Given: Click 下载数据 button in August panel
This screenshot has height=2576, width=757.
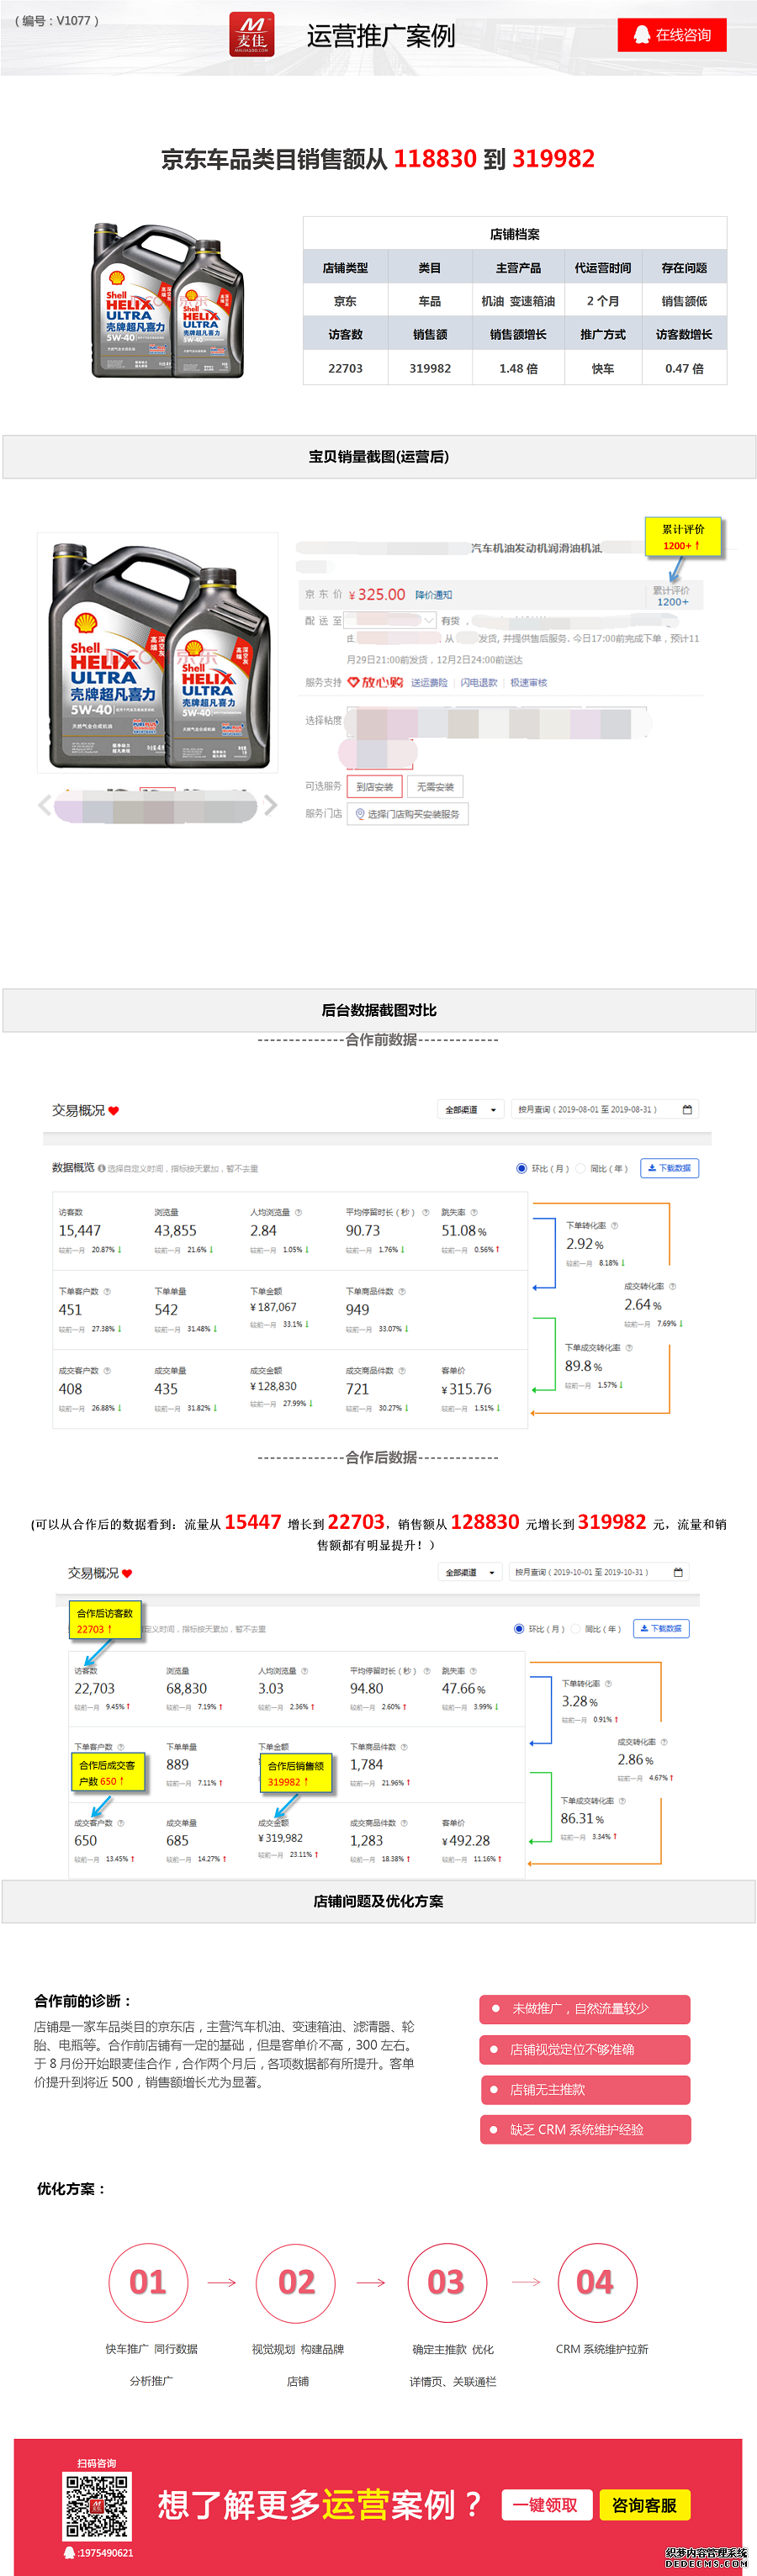Looking at the screenshot, I should point(669,1168).
